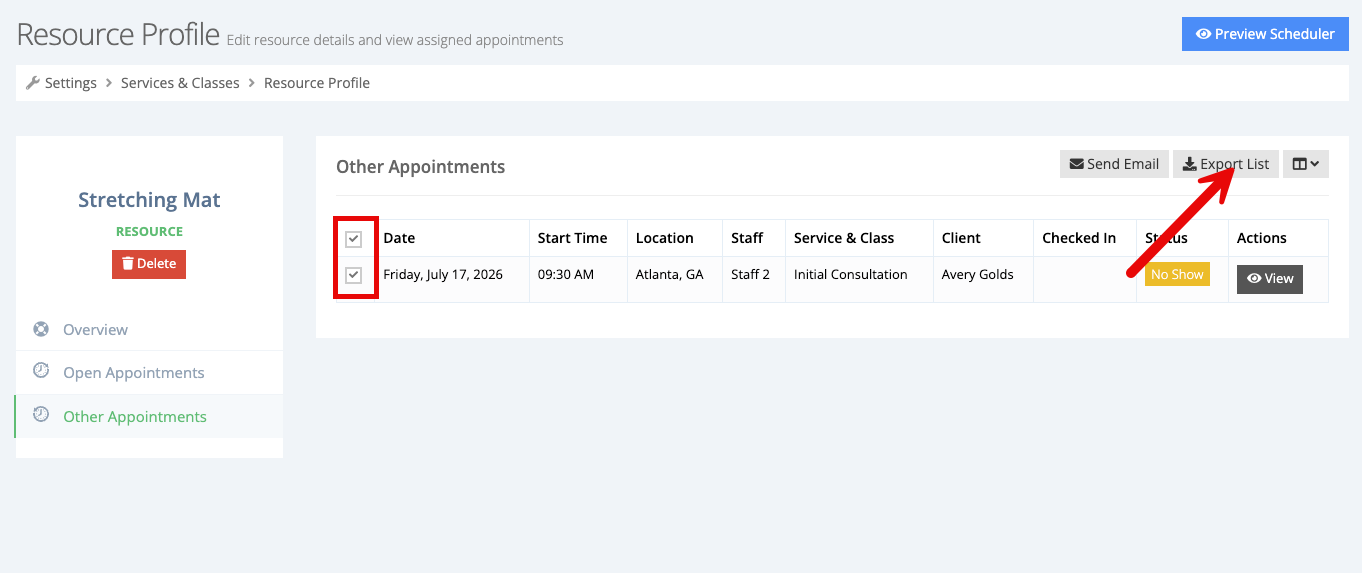Click the Preview Scheduler button
This screenshot has width=1362, height=573.
pyautogui.click(x=1265, y=34)
